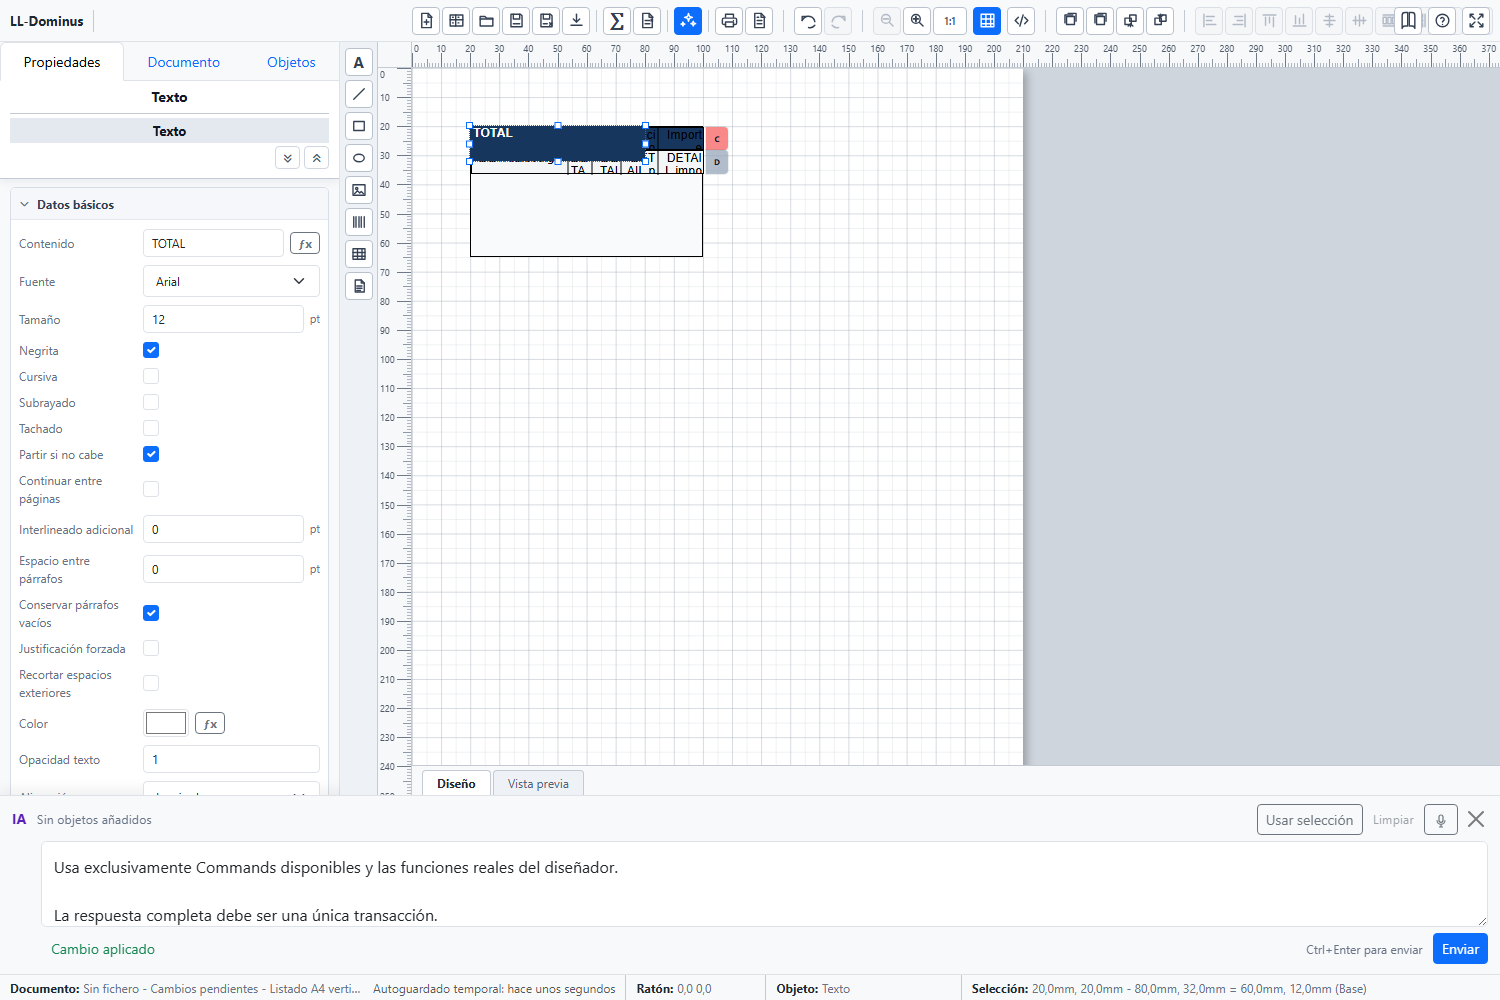Send the prompt with Enviar
The height and width of the screenshot is (1000, 1500).
coord(1460,949)
